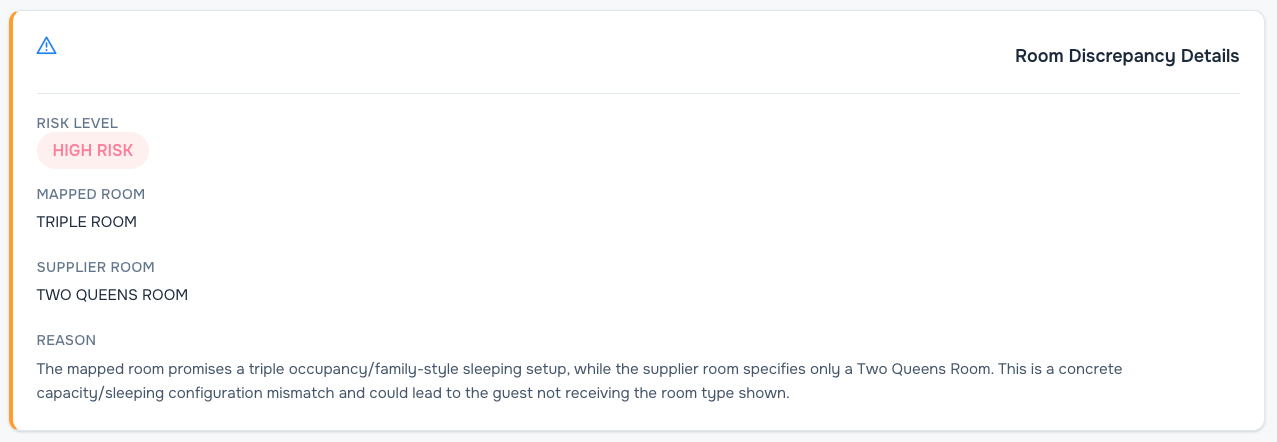Click the word 'QUEENS' in supplier value
Screen dimensions: 1277x442
pyautogui.click(x=106, y=295)
